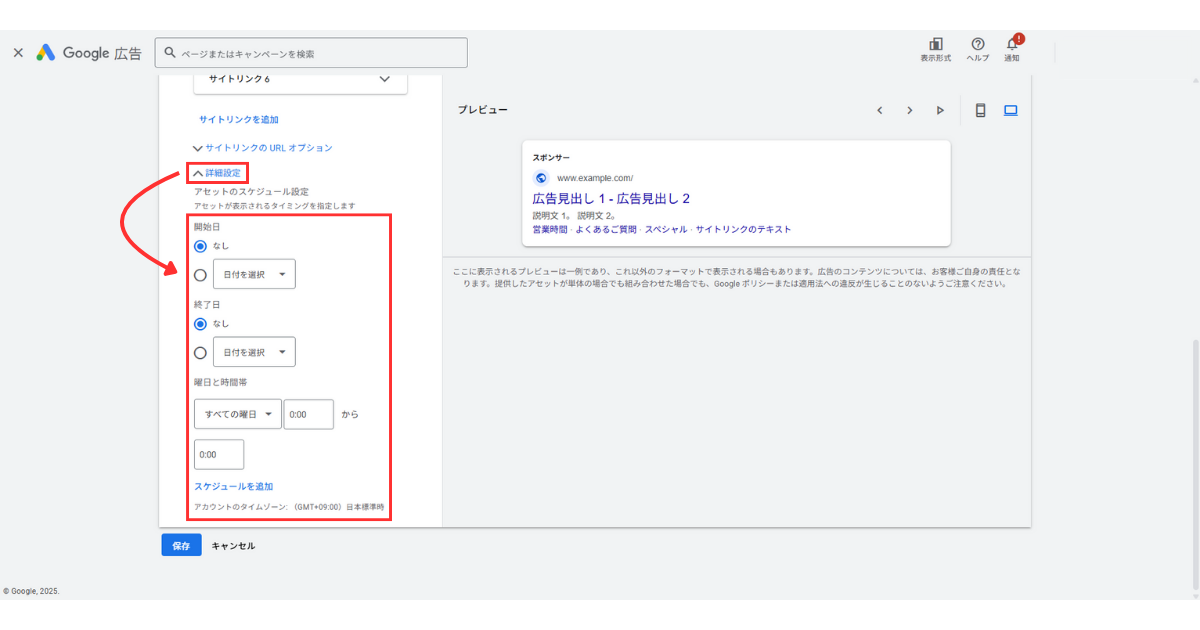Viewport: 1200px width, 630px height.
Task: Click the キャンセル button
Action: tap(233, 546)
